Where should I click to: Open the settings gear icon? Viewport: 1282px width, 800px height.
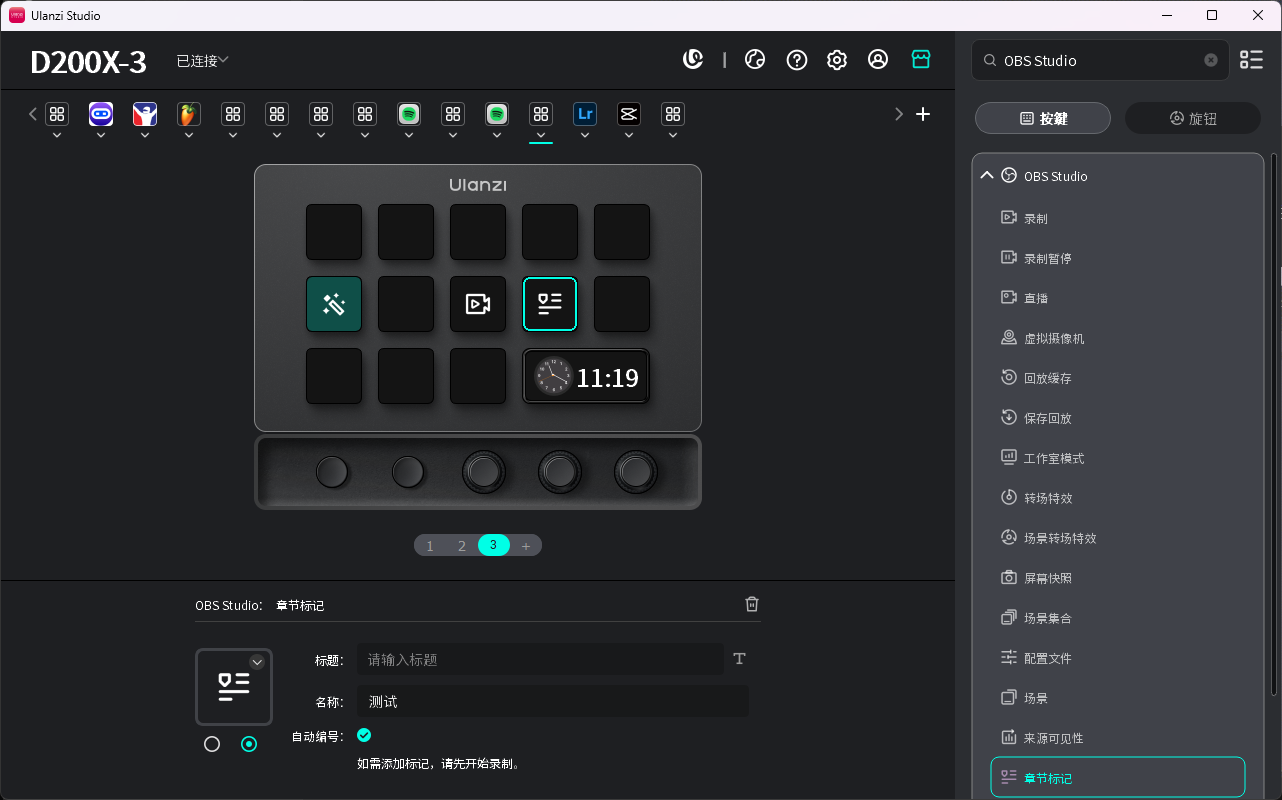click(836, 59)
